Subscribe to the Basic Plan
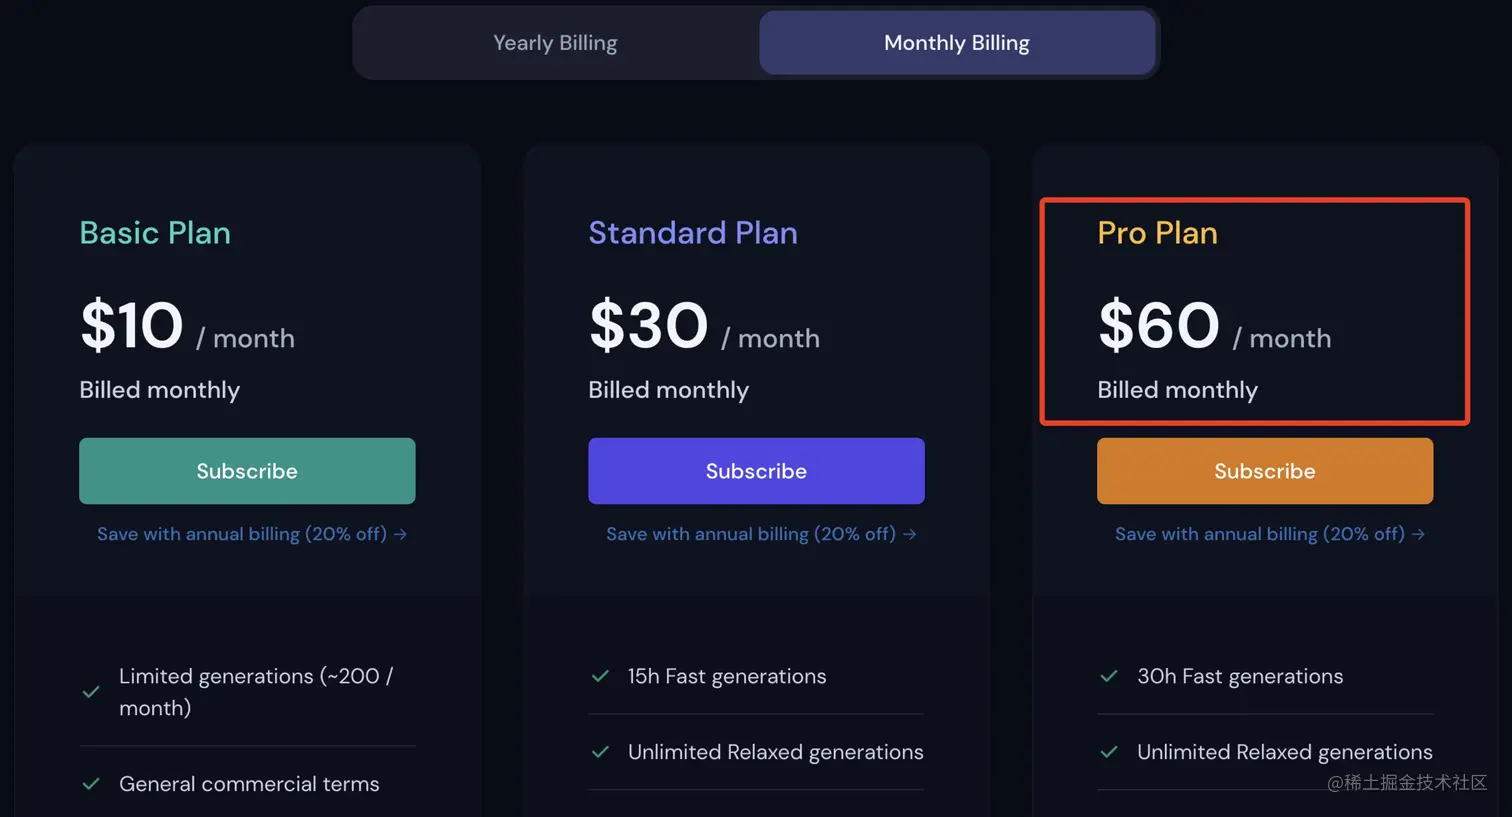 [247, 471]
